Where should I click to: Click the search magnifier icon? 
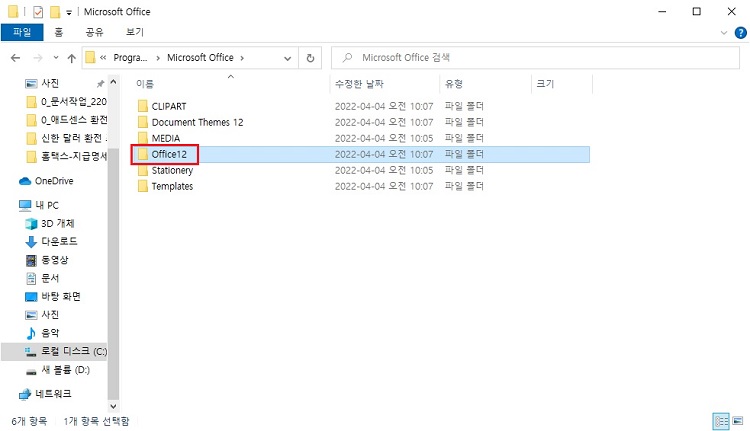click(348, 58)
